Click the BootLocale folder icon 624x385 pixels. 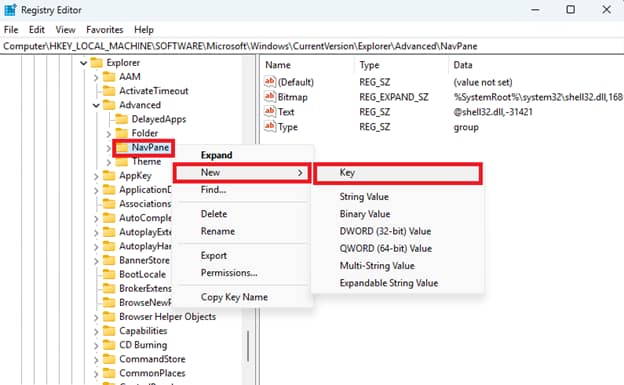pos(109,274)
